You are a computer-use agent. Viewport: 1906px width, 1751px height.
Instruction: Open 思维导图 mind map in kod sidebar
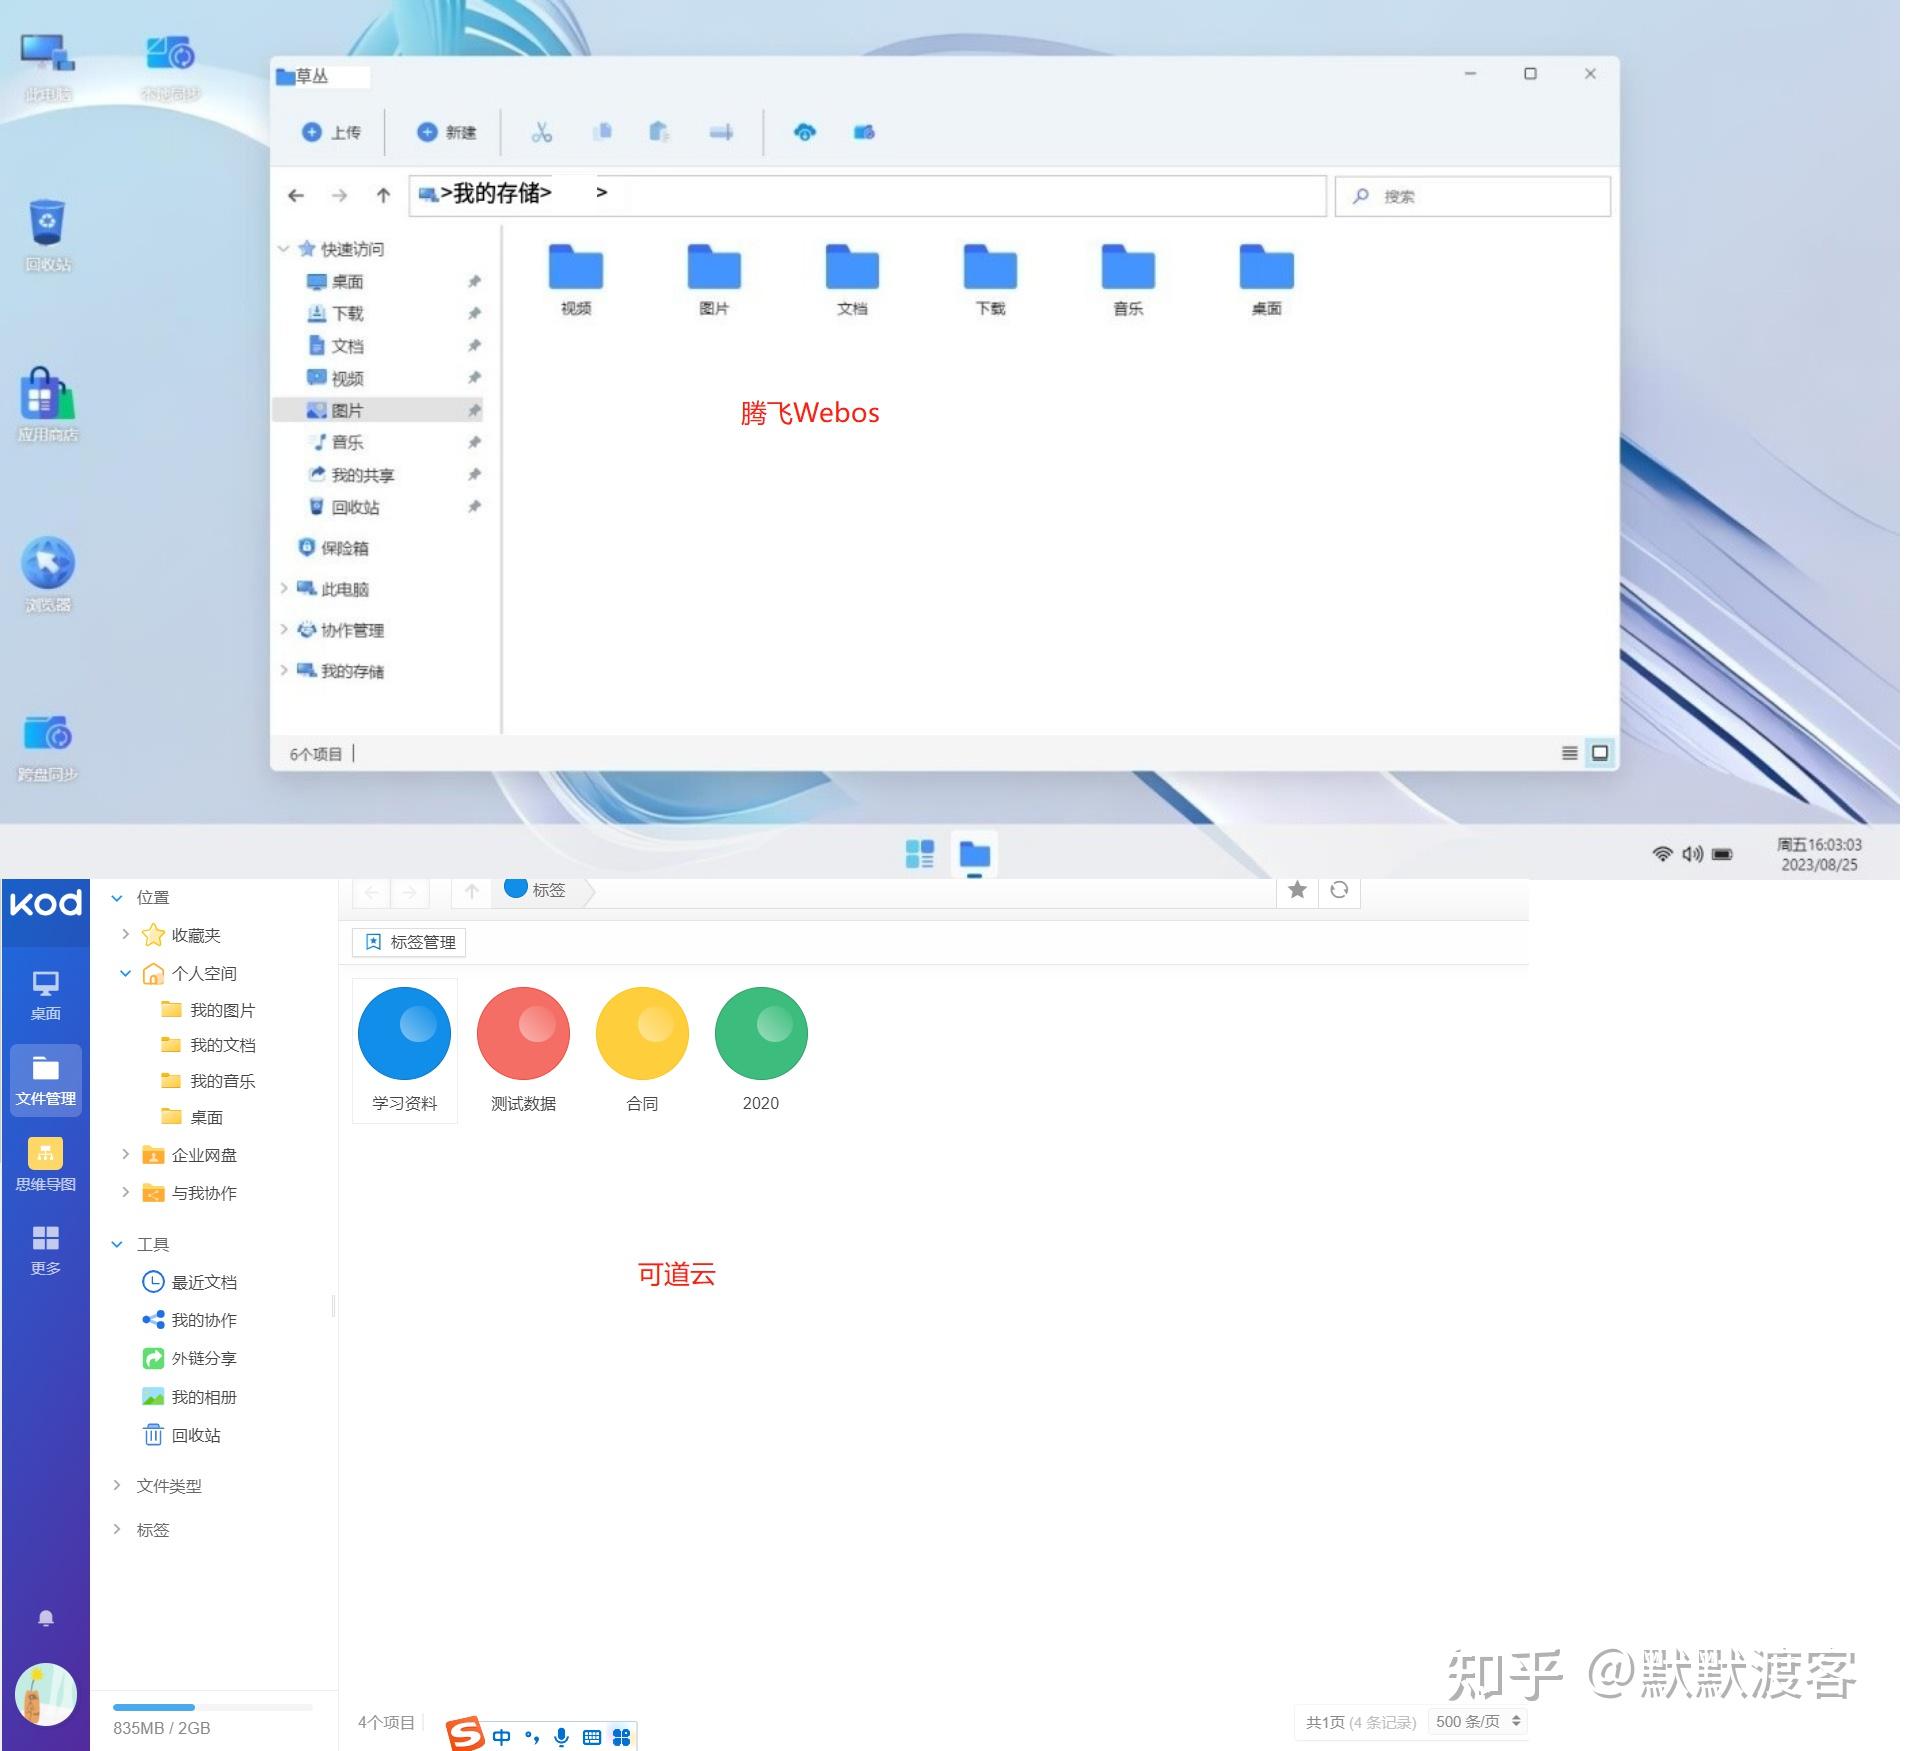tap(44, 1163)
